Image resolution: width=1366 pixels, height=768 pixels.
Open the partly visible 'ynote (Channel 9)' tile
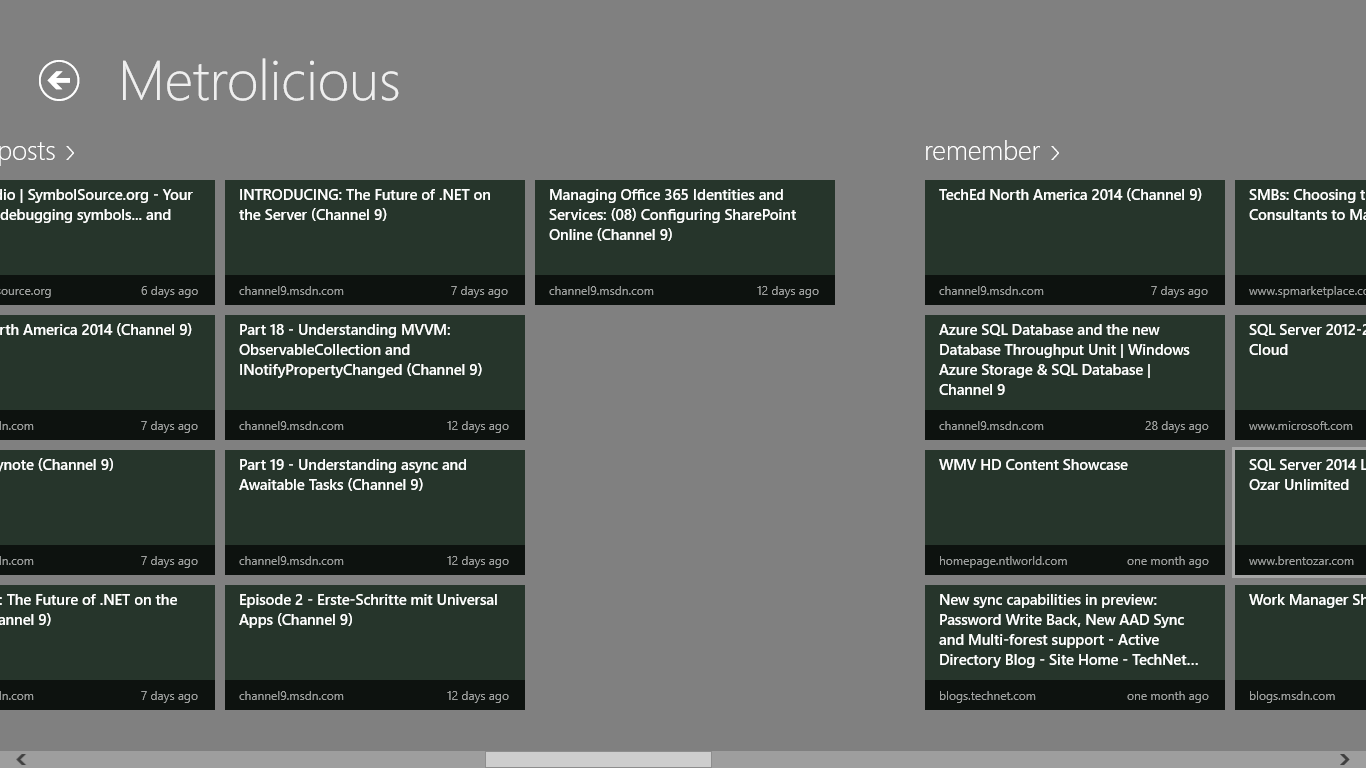(x=107, y=512)
